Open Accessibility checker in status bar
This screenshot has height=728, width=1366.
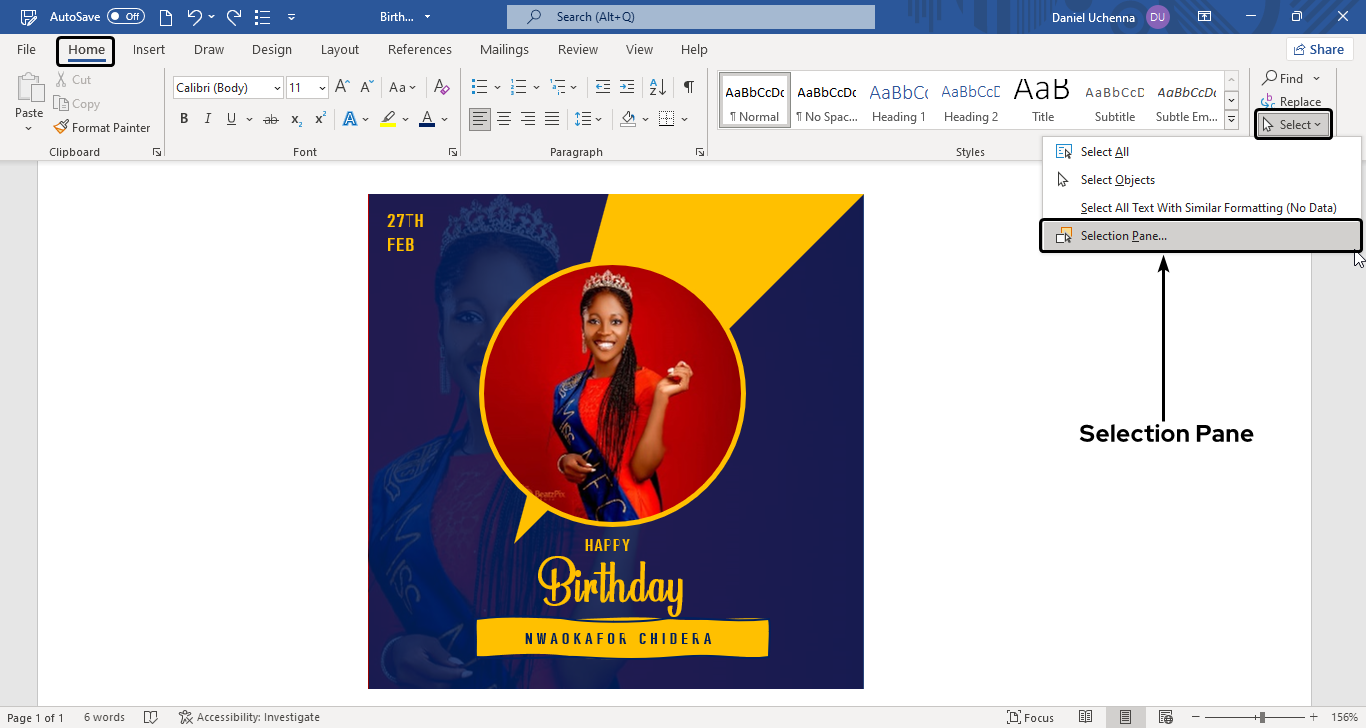(249, 717)
